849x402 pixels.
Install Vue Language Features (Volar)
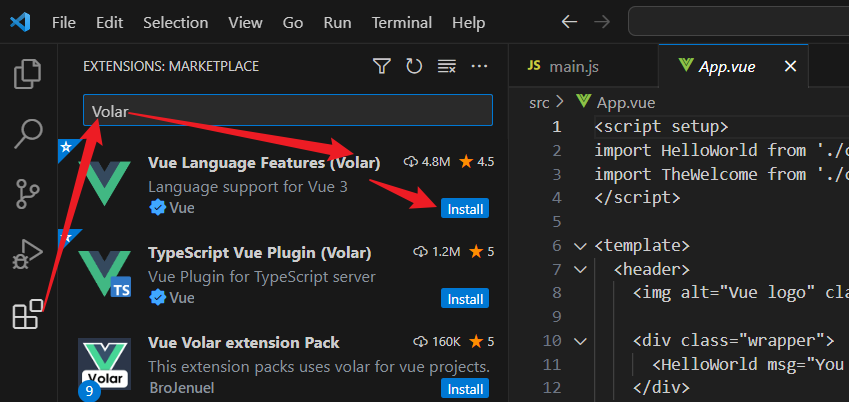point(465,209)
